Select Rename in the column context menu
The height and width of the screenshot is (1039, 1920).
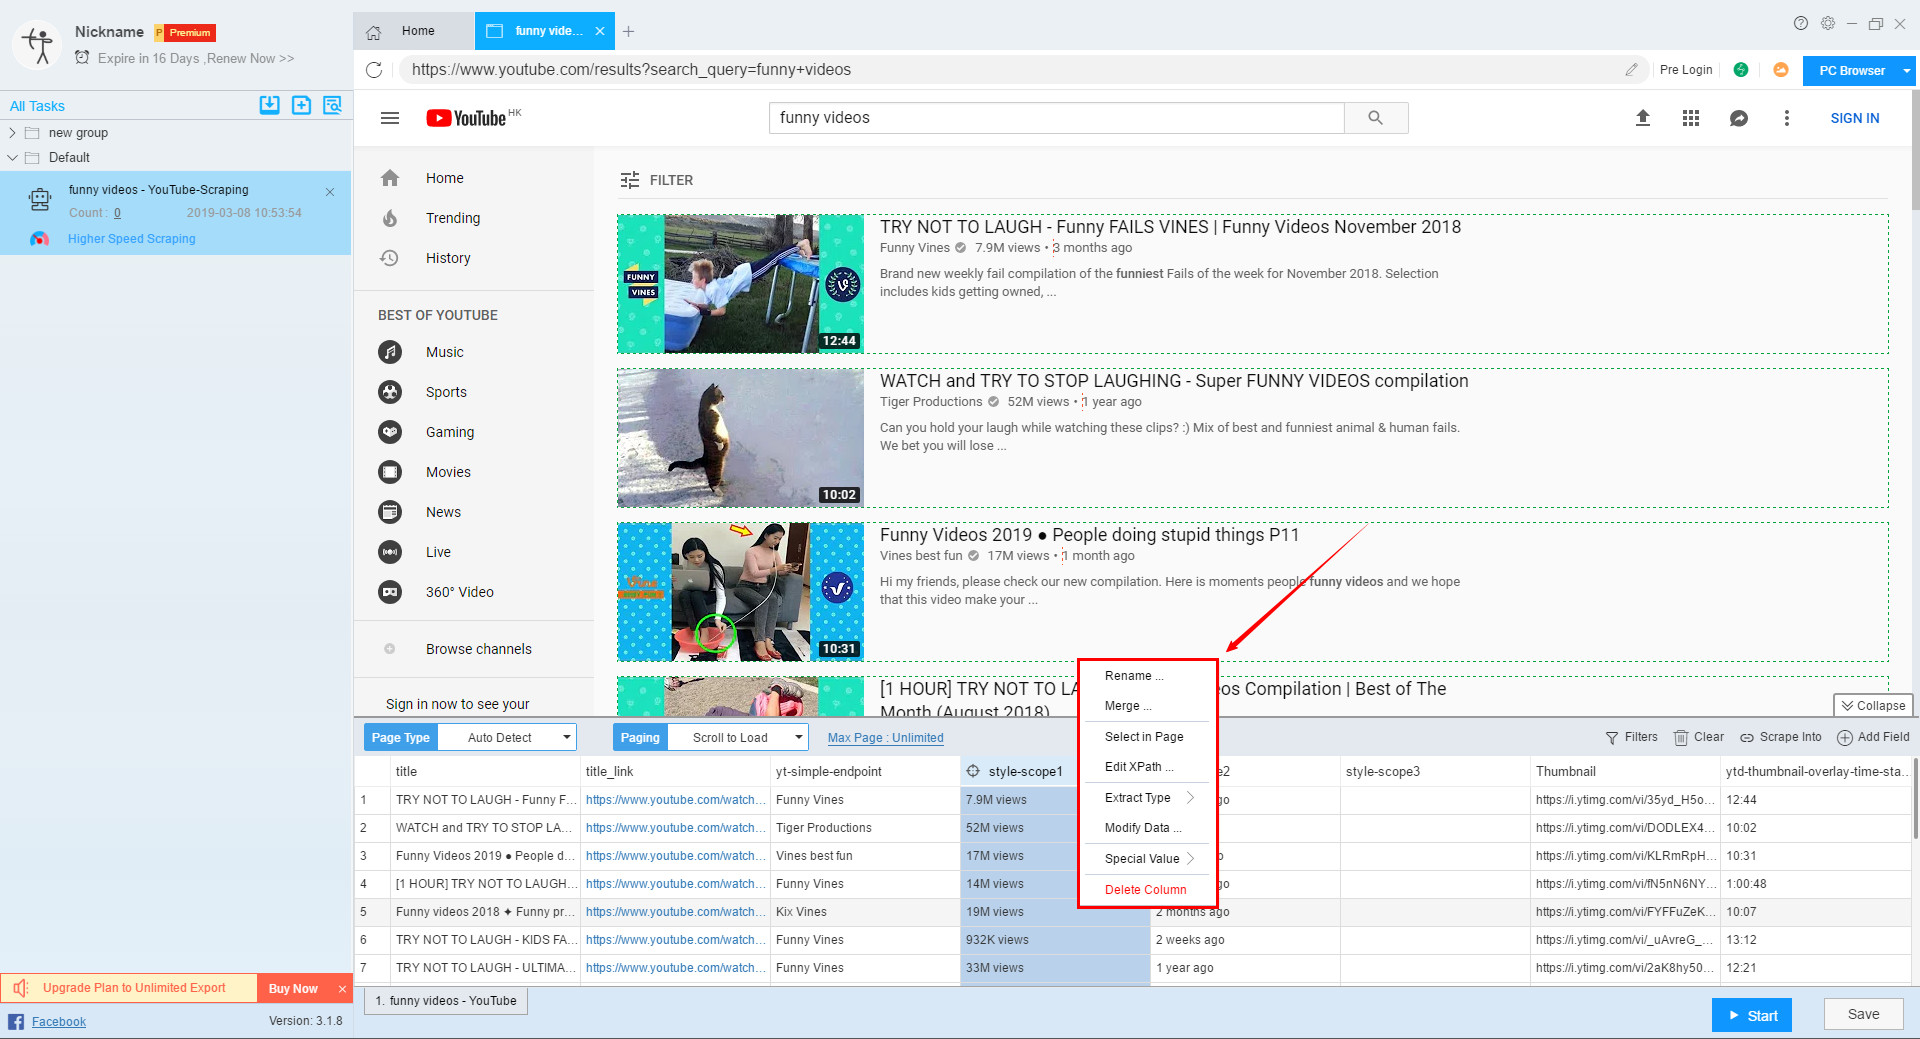1133,676
